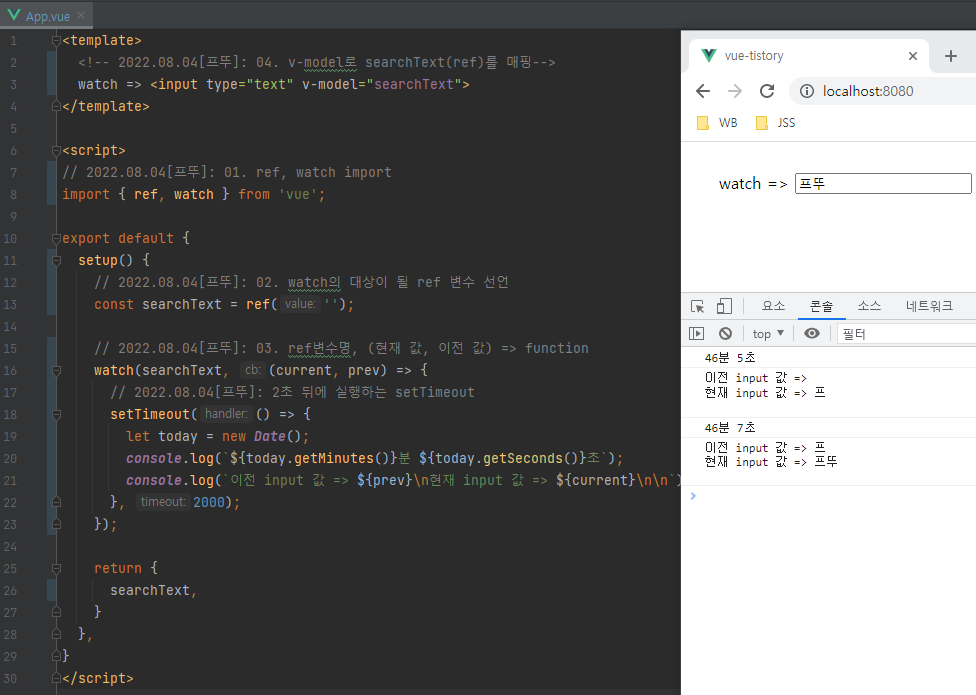This screenshot has width=976, height=695.
Task: Close the App.vue editor tab
Action: (x=81, y=15)
